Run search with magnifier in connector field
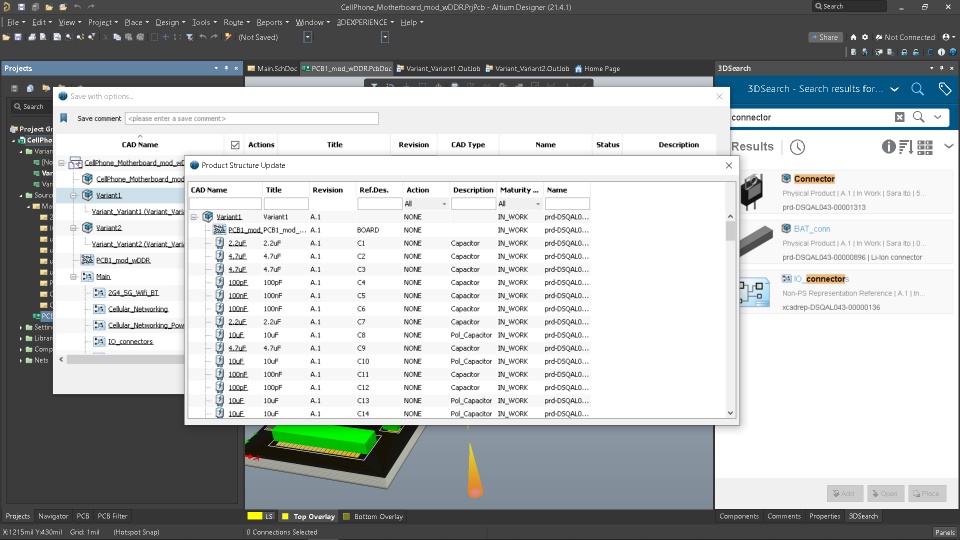This screenshot has width=960, height=540. 918,117
